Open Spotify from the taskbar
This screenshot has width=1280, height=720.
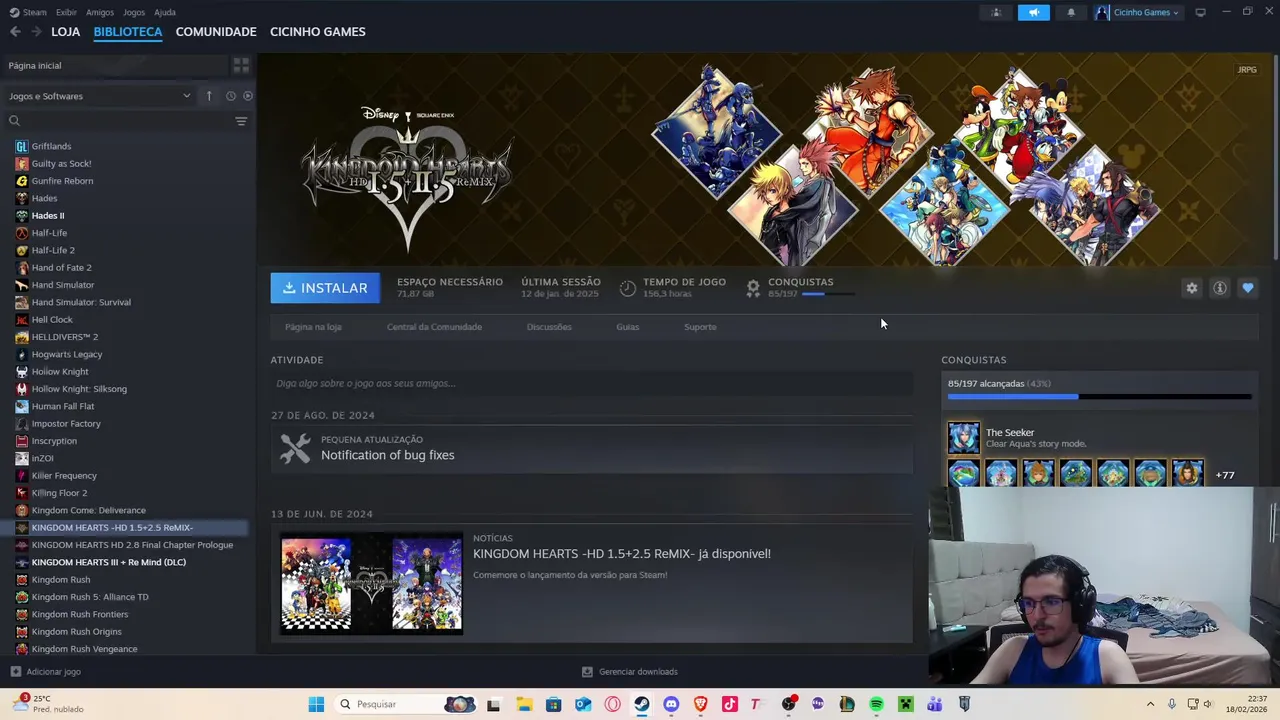(876, 704)
